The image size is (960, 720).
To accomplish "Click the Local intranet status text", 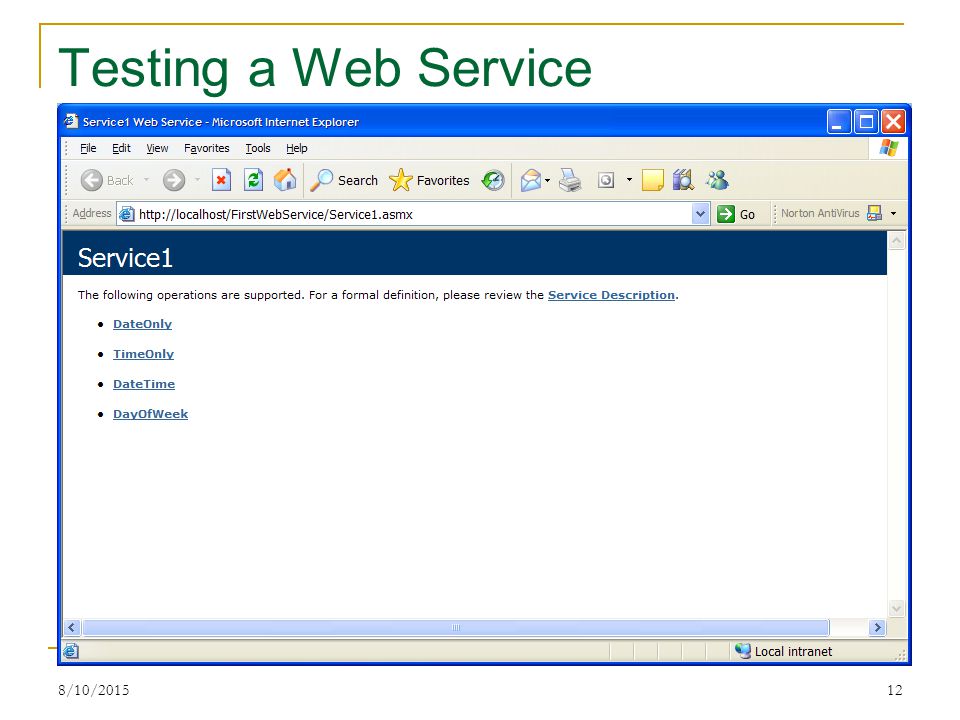I will pos(793,651).
